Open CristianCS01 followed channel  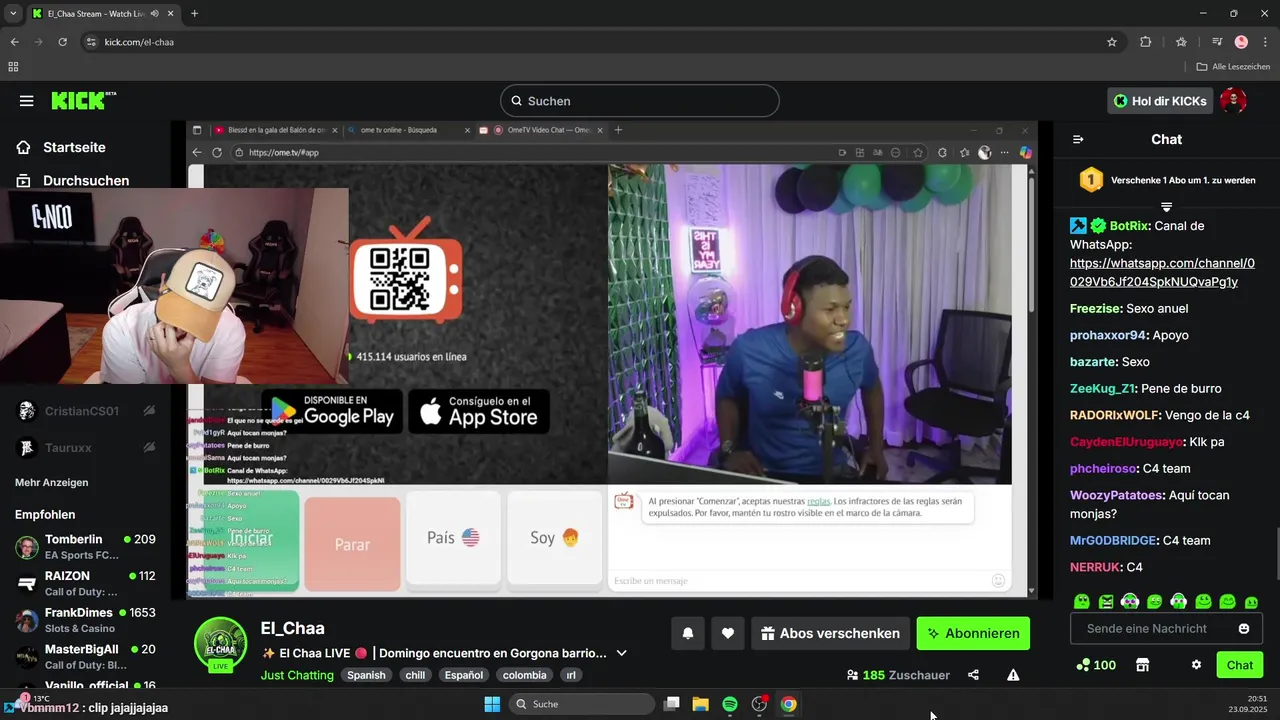87,411
